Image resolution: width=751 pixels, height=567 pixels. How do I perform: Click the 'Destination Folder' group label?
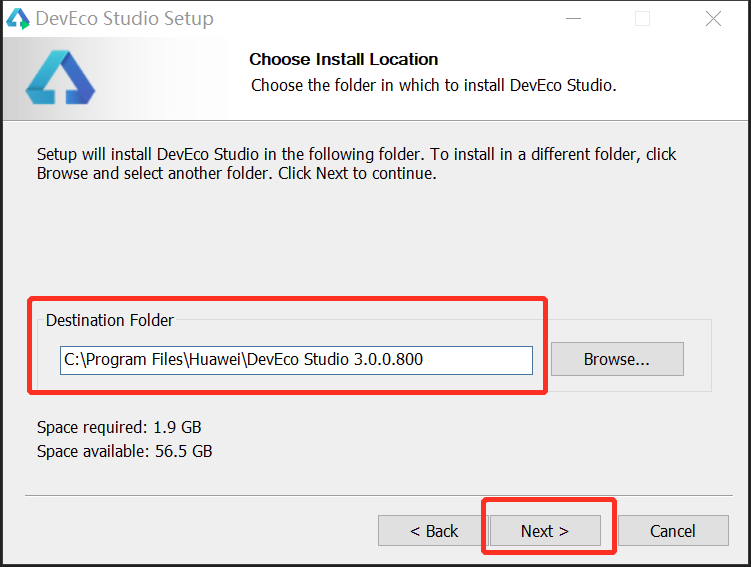(110, 320)
